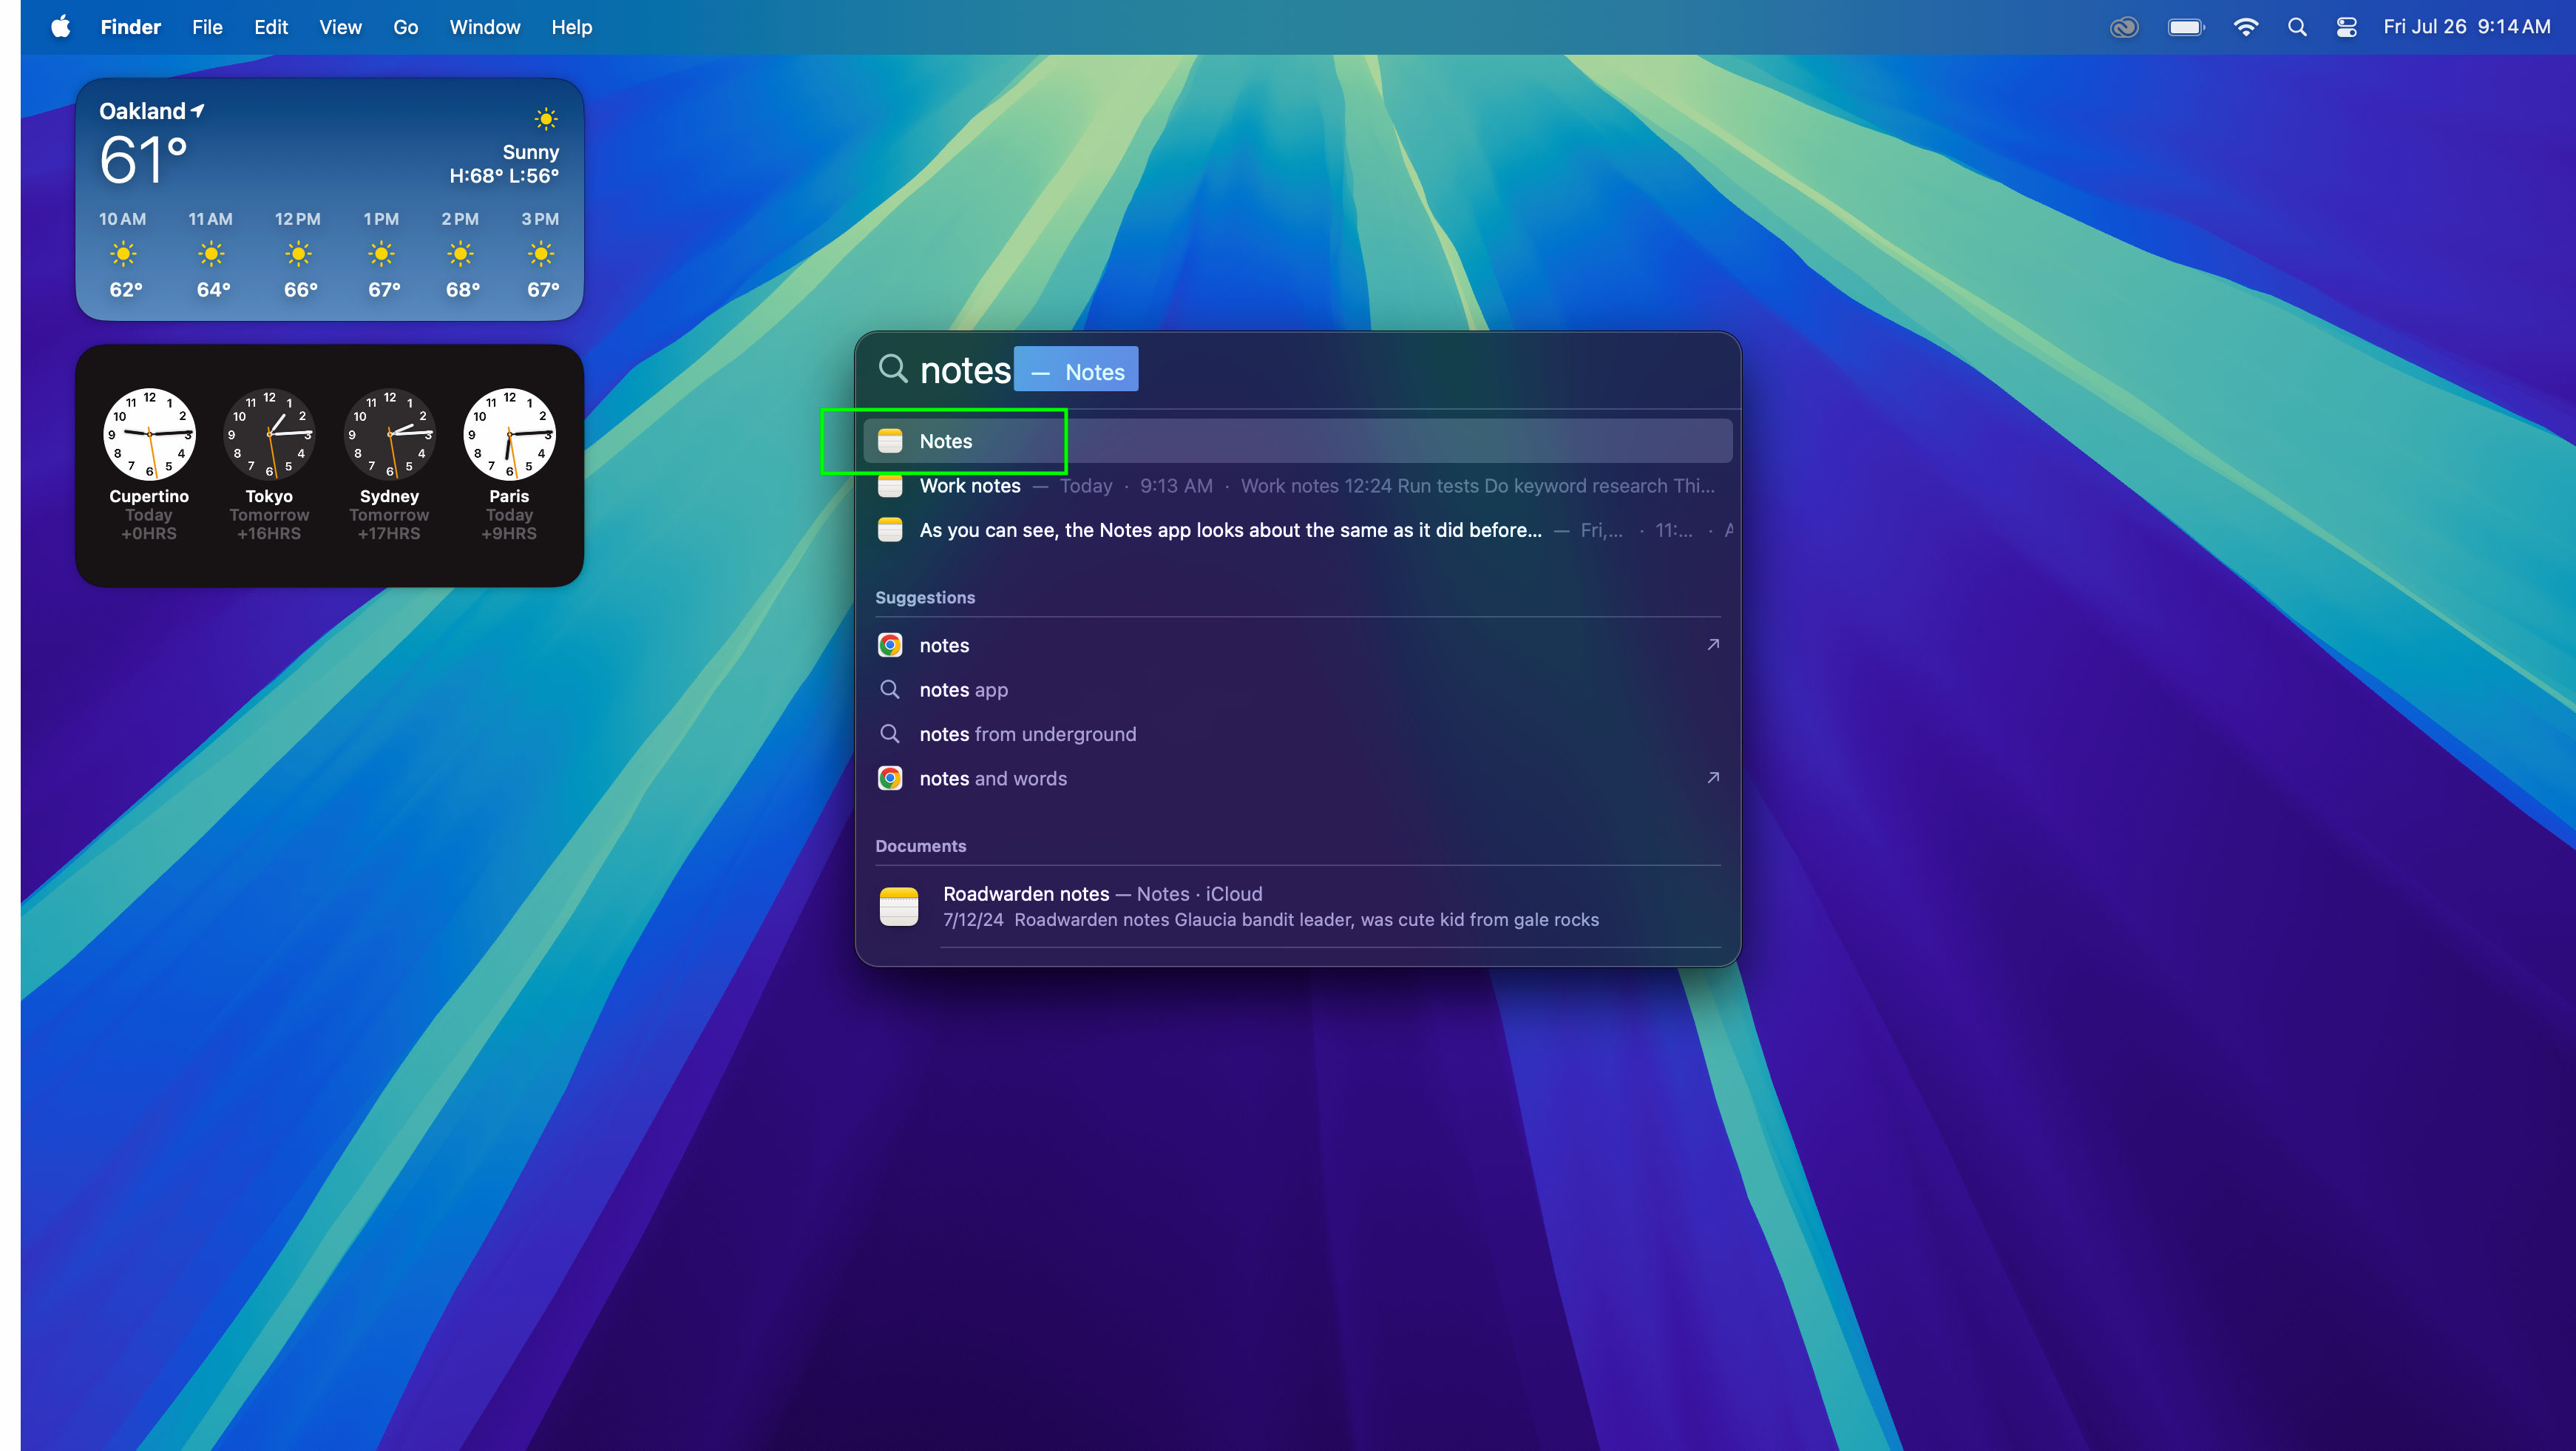Open the File menu

207,27
